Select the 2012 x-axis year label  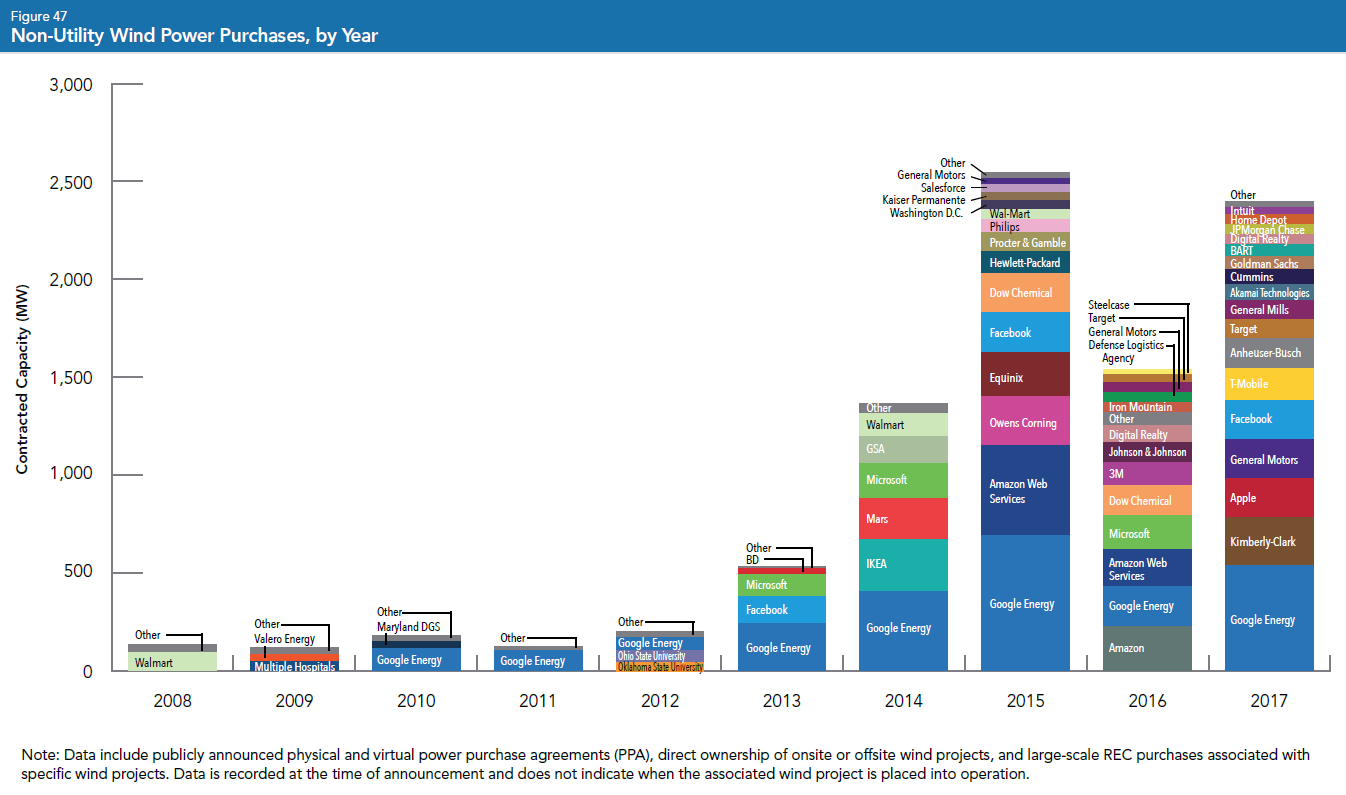pyautogui.click(x=660, y=701)
